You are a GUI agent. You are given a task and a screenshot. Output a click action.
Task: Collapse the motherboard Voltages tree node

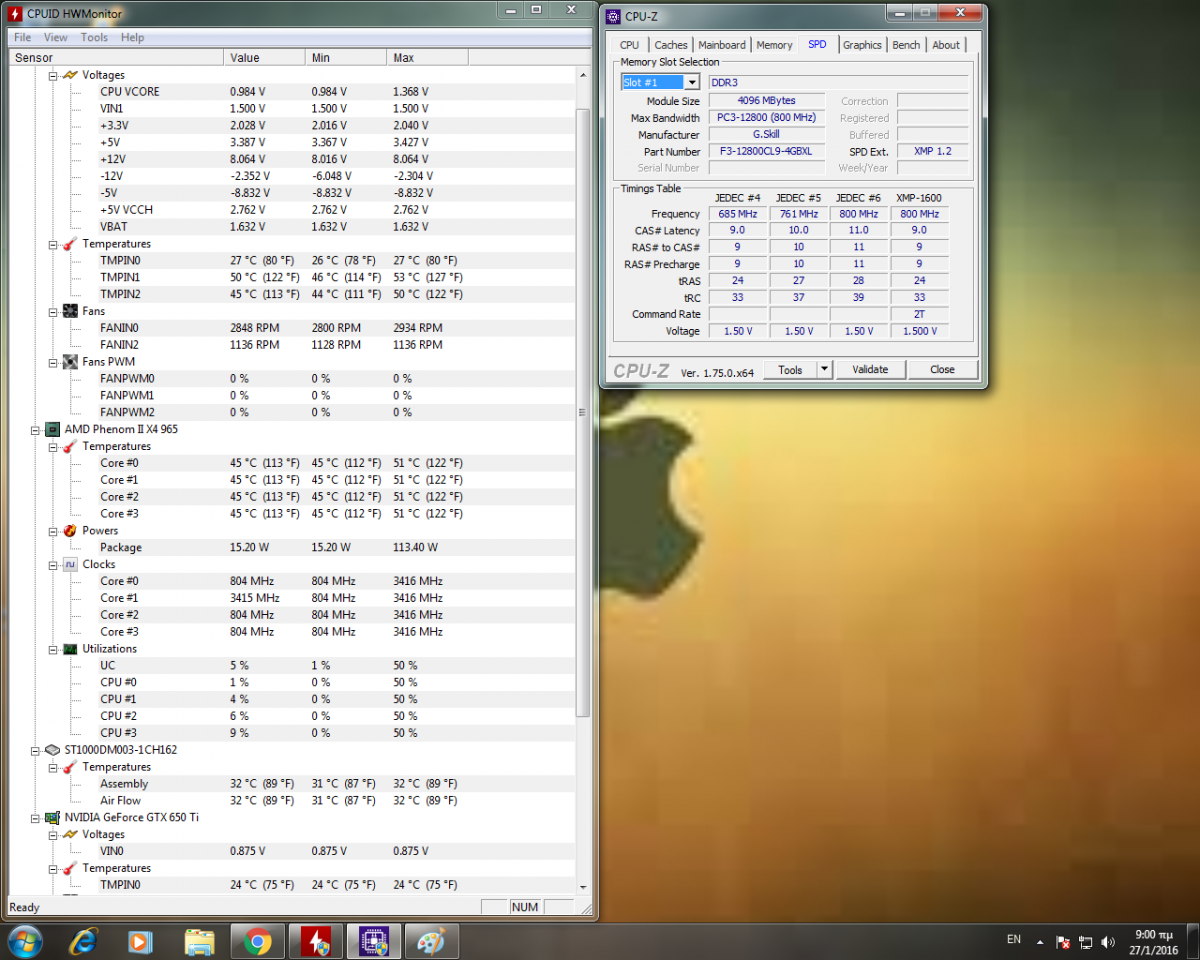click(x=53, y=75)
